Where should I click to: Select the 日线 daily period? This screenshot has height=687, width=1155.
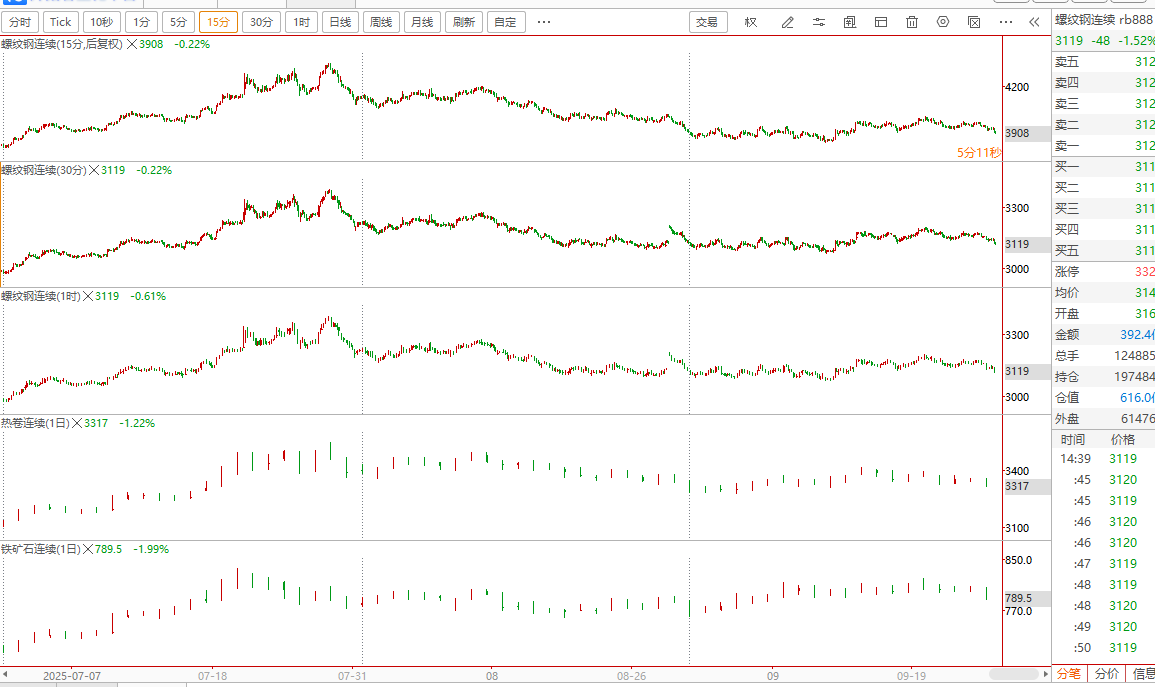(x=340, y=22)
